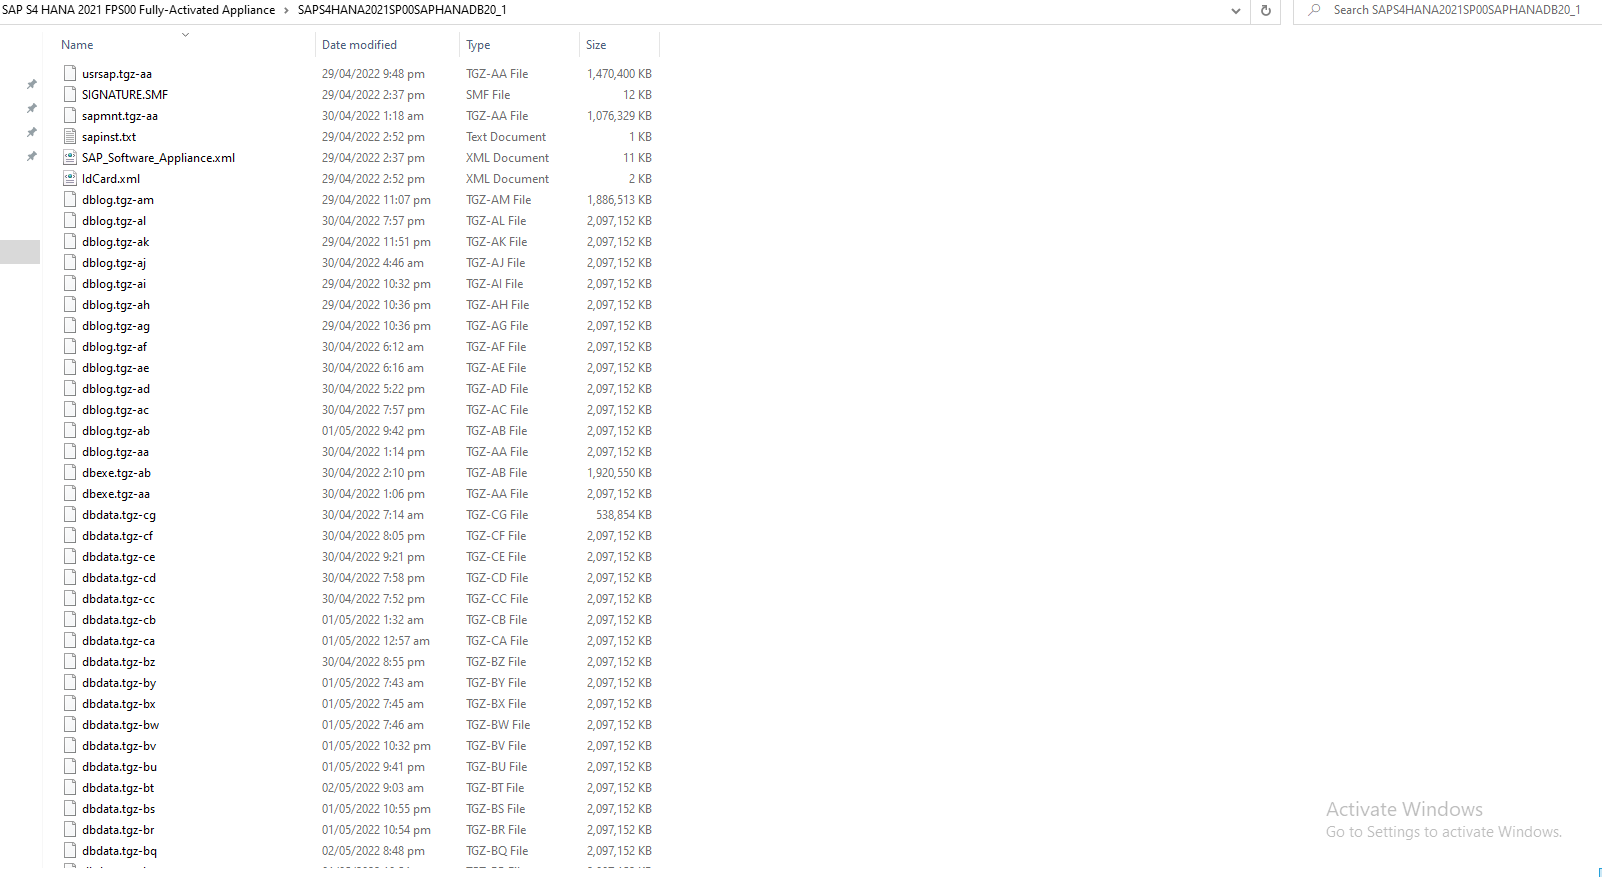Select the dbdata.tgz-bs file name
The width and height of the screenshot is (1602, 877).
[x=119, y=809]
